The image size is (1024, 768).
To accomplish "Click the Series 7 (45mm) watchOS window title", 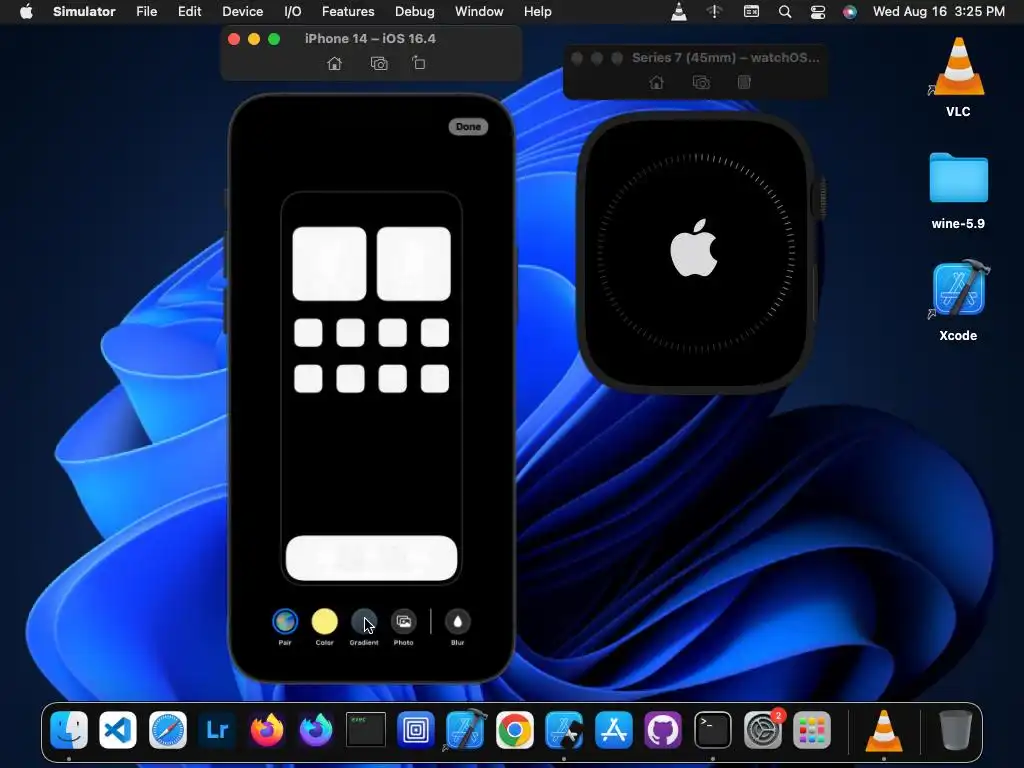I will coord(726,57).
